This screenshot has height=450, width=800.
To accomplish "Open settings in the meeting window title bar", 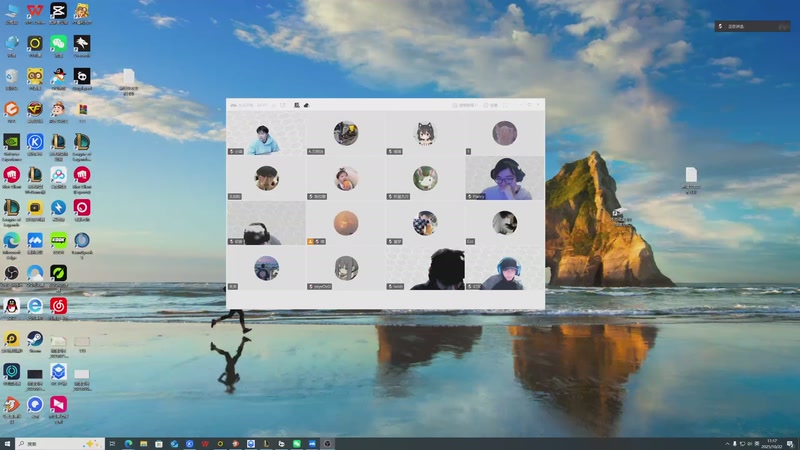I will [490, 105].
